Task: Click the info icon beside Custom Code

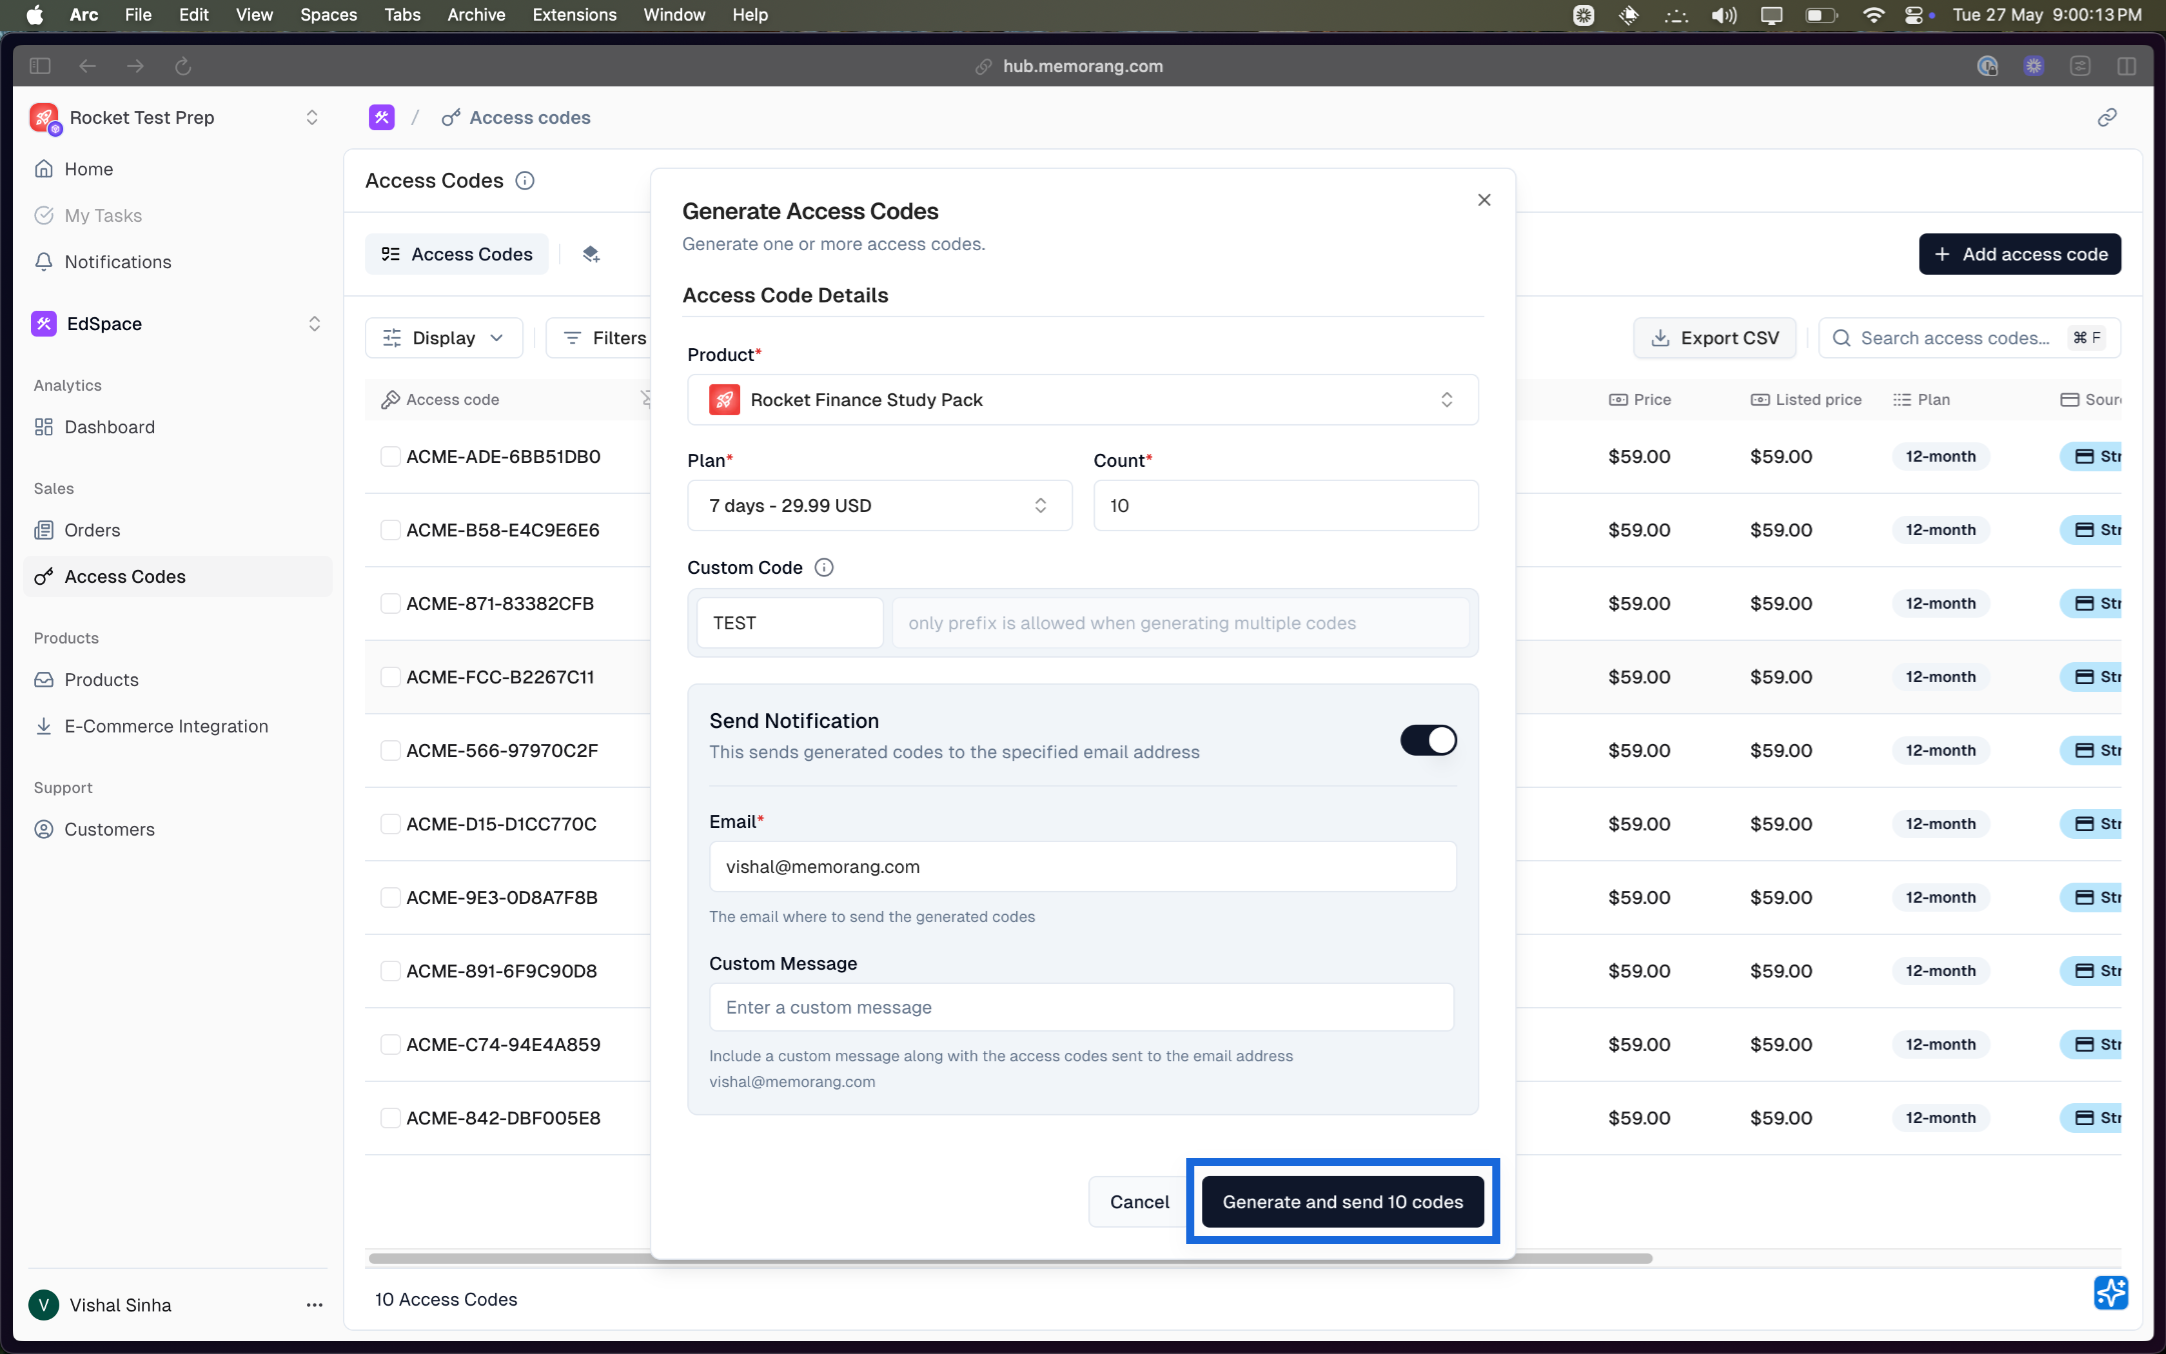Action: coord(824,567)
